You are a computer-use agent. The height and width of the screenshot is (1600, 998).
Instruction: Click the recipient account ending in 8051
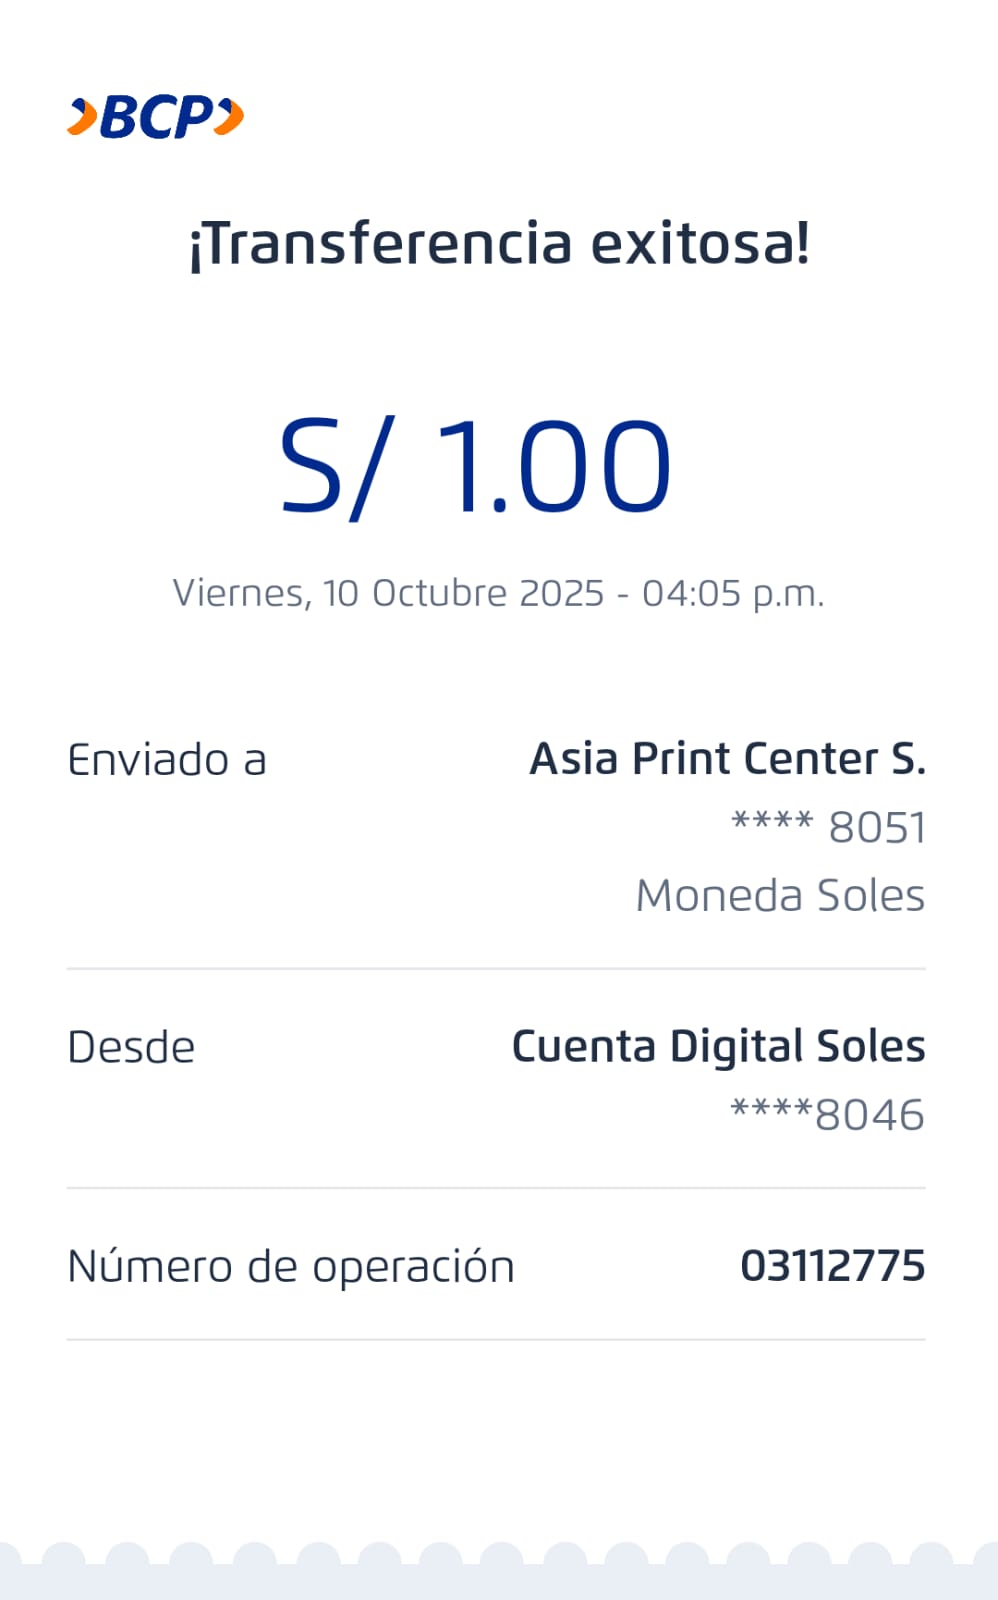(829, 827)
